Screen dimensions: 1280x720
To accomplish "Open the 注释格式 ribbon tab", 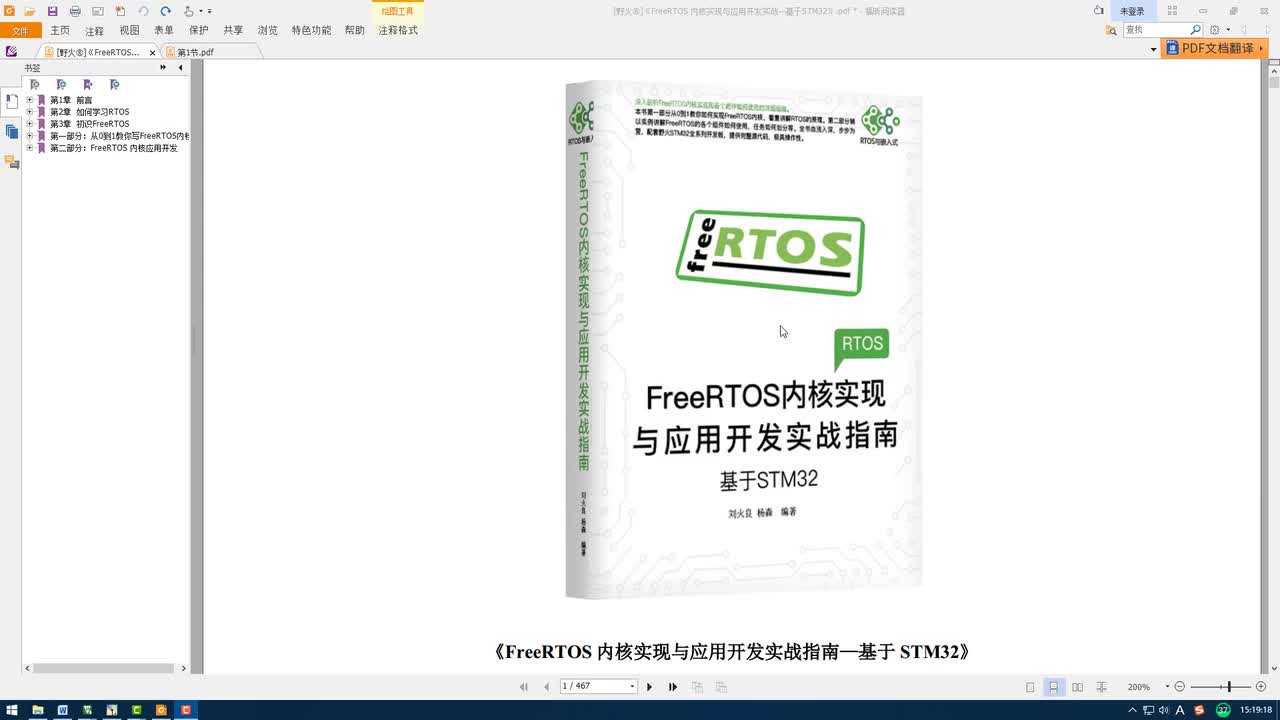I will 398,31.
